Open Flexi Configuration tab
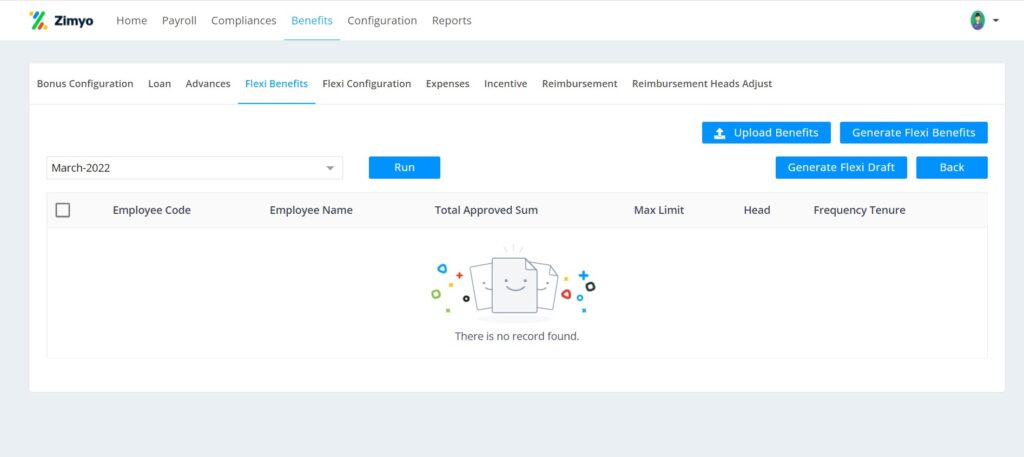 (366, 84)
